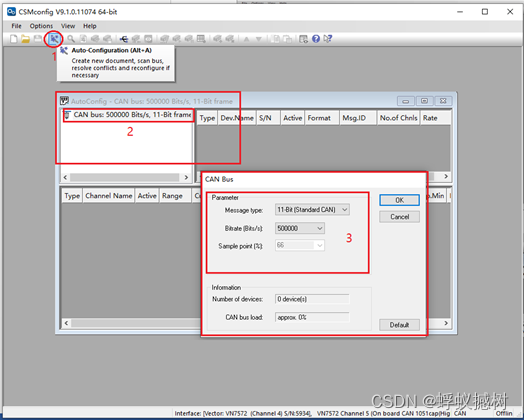Click Cancel in CAN Bus dialog
Viewport: 524px width, 420px height.
click(399, 217)
